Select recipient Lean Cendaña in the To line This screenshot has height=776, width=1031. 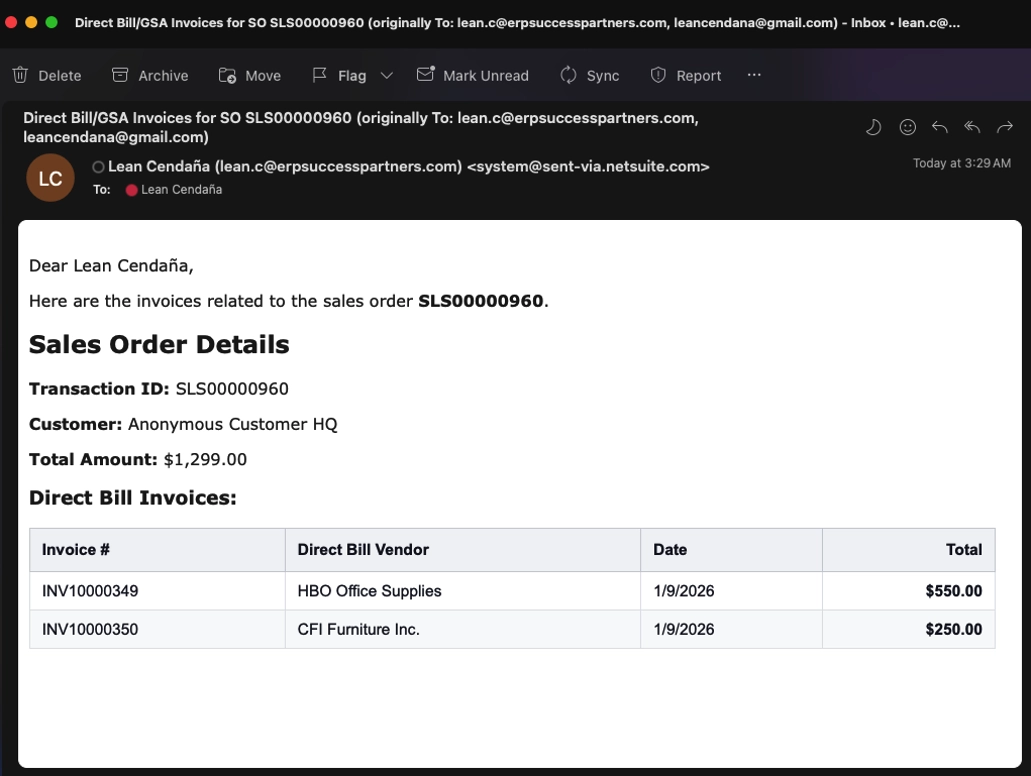(181, 189)
